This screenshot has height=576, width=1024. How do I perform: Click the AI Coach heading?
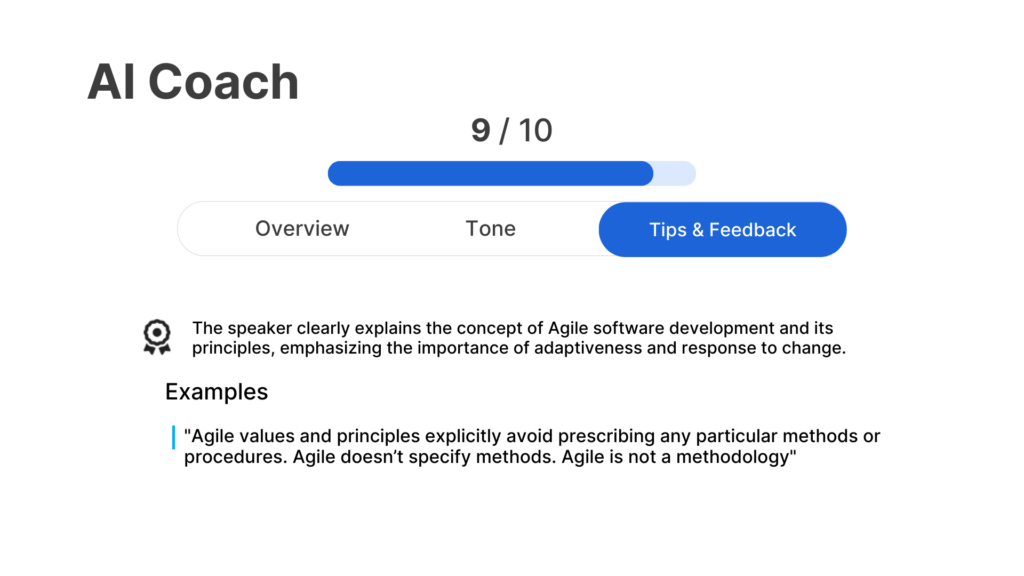tap(193, 82)
